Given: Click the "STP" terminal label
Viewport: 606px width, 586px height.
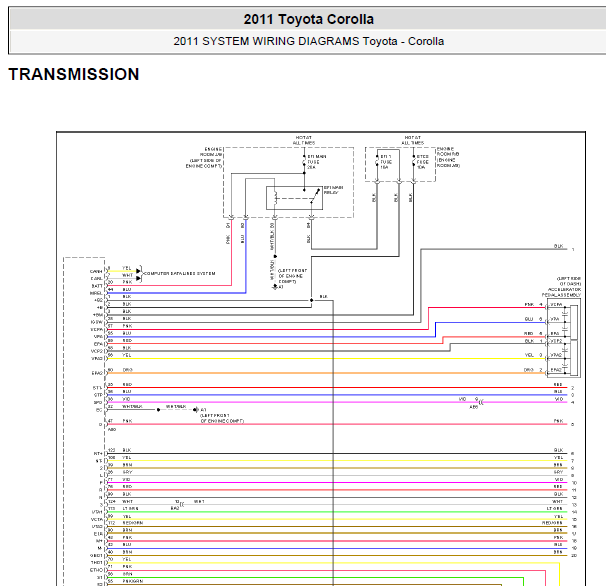Looking at the screenshot, I should (x=98, y=395).
